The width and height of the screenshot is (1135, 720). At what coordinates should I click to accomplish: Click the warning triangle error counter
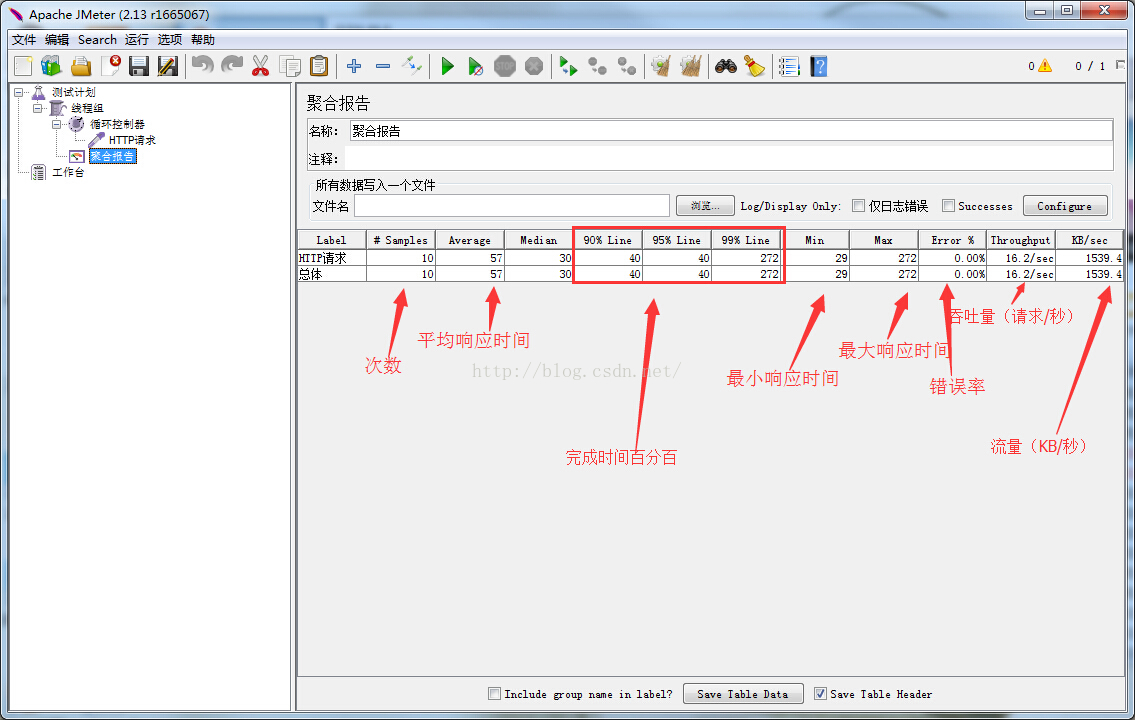tap(1045, 66)
